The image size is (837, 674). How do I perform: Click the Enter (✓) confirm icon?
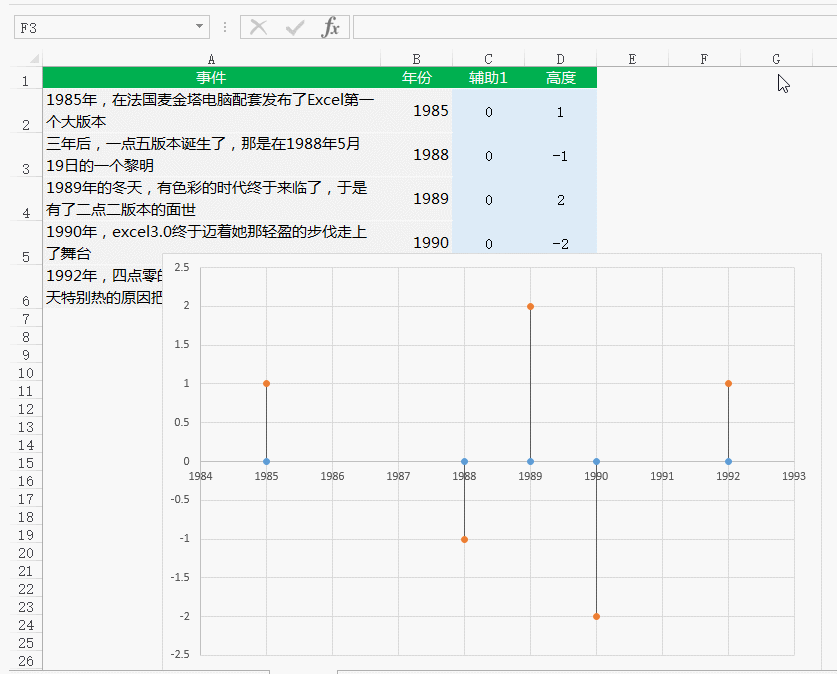293,27
